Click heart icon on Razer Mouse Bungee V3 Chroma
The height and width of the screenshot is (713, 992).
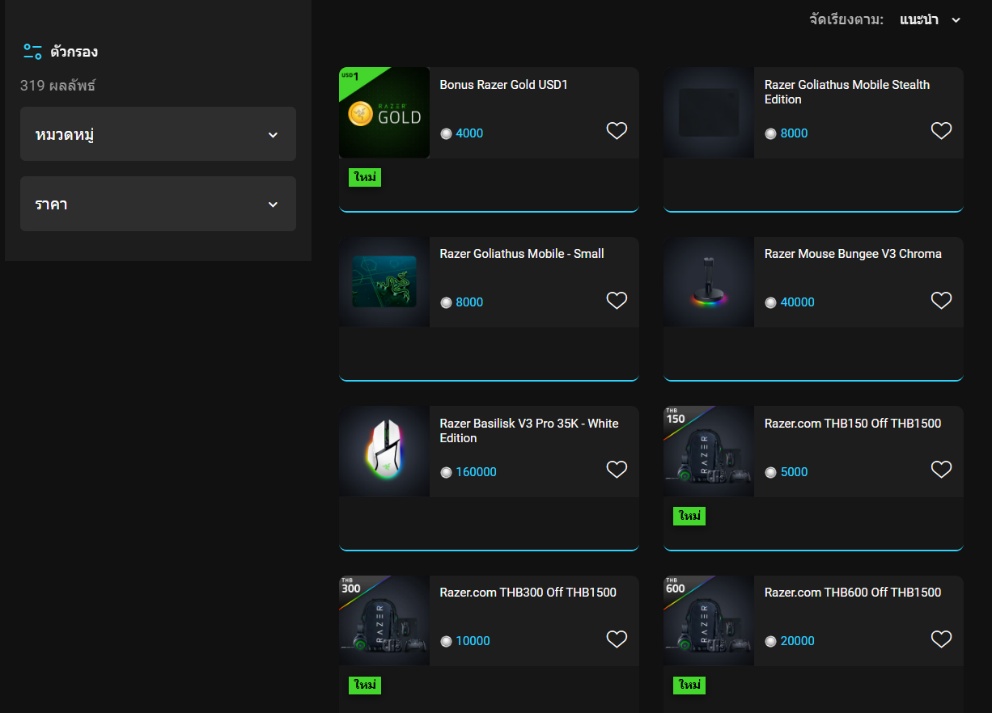tap(941, 300)
